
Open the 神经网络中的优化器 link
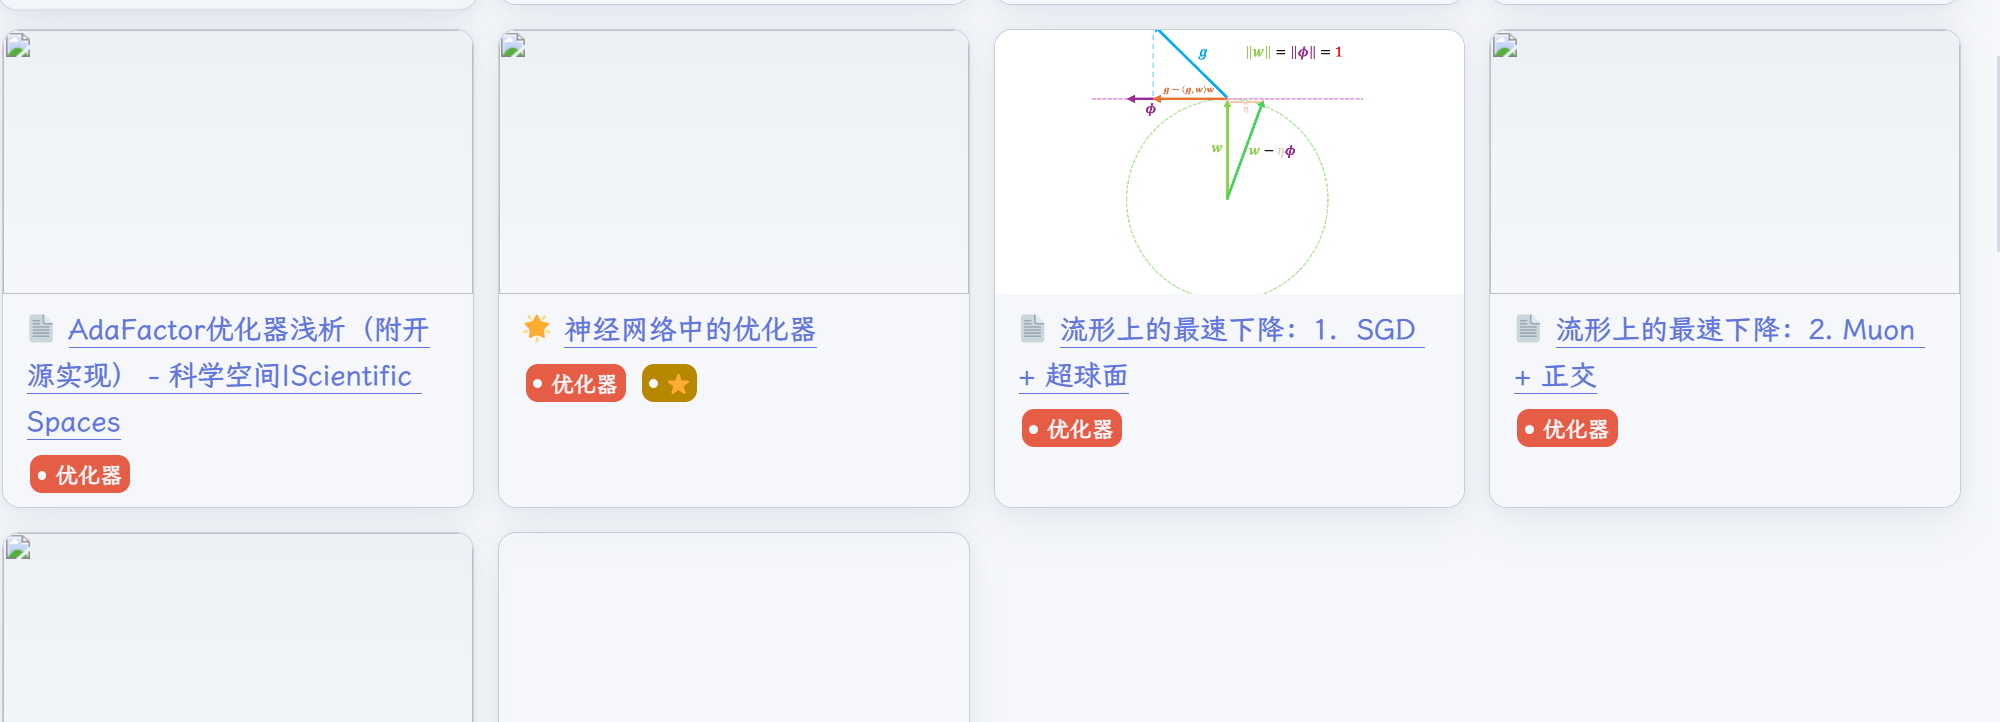tap(690, 330)
